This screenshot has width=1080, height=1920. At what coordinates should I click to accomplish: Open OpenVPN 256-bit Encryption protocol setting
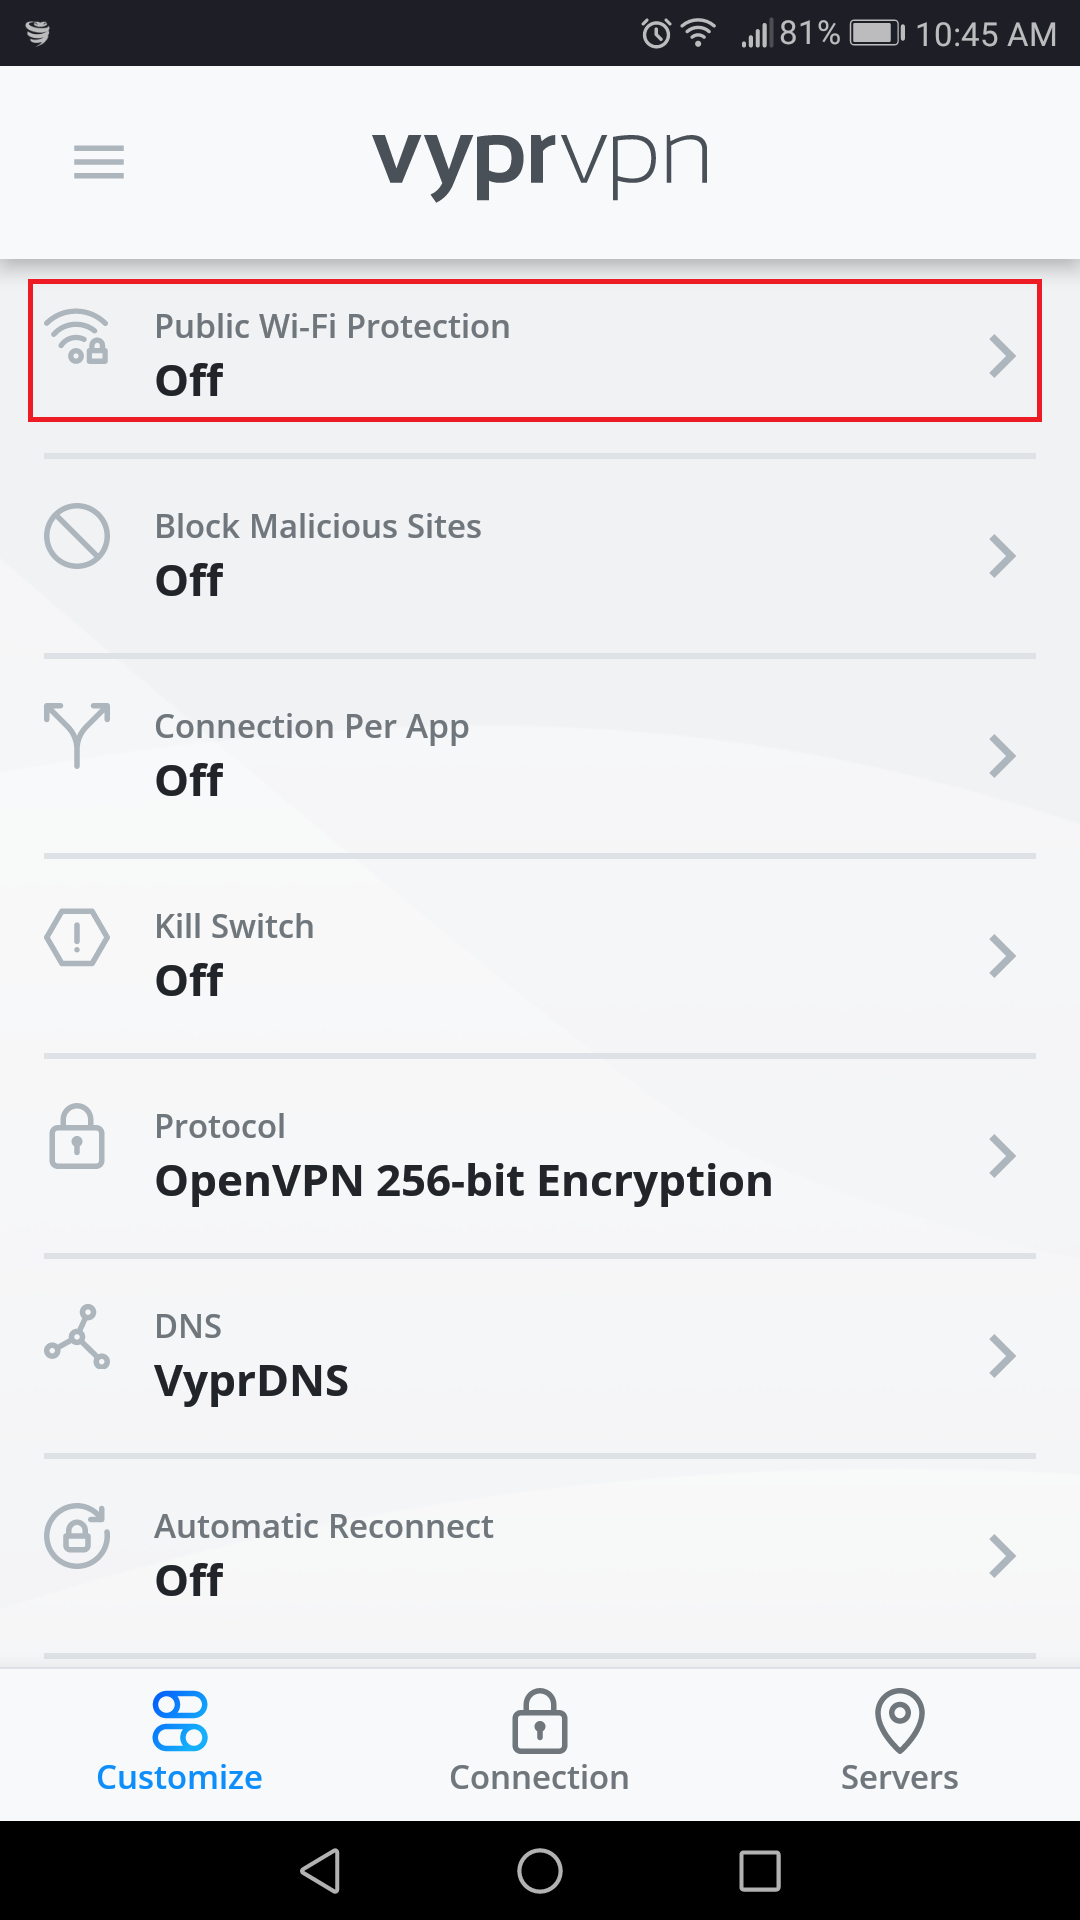463,1181
